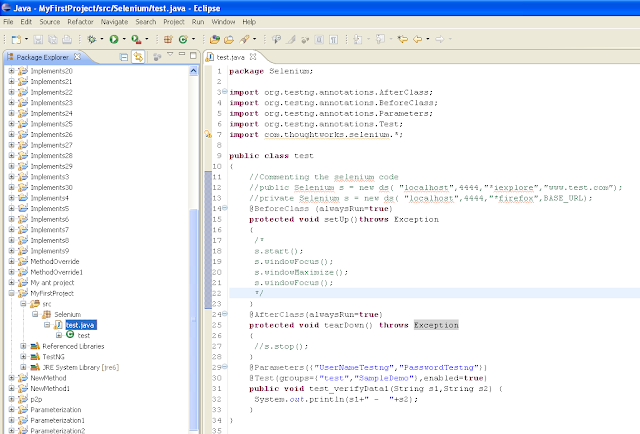The height and width of the screenshot is (434, 640).
Task: Run the program with green Run icon
Action: point(114,39)
